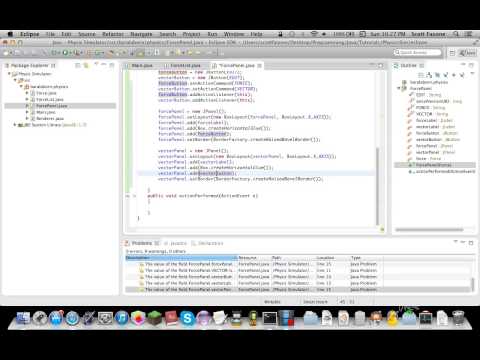Expand the Force.java tree node
Image resolution: width=480 pixels, height=360 pixels.
coord(27,93)
